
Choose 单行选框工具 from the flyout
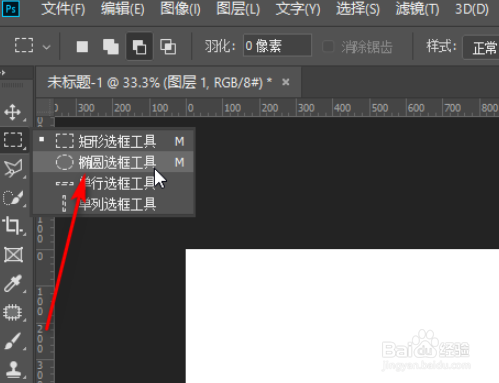tap(113, 183)
